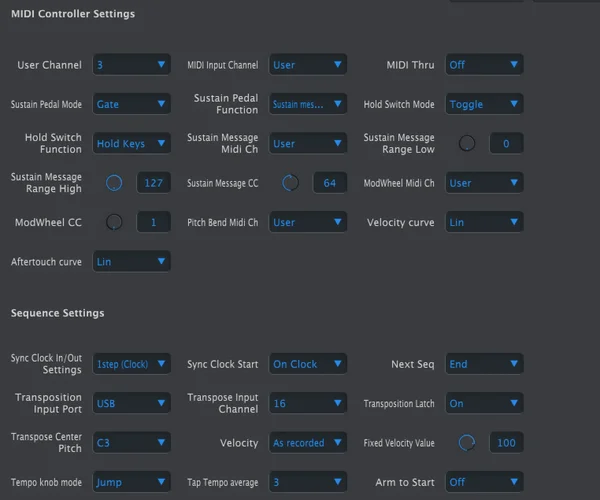The height and width of the screenshot is (500, 600).
Task: Open the User Channel dropdown
Action: tap(131, 65)
